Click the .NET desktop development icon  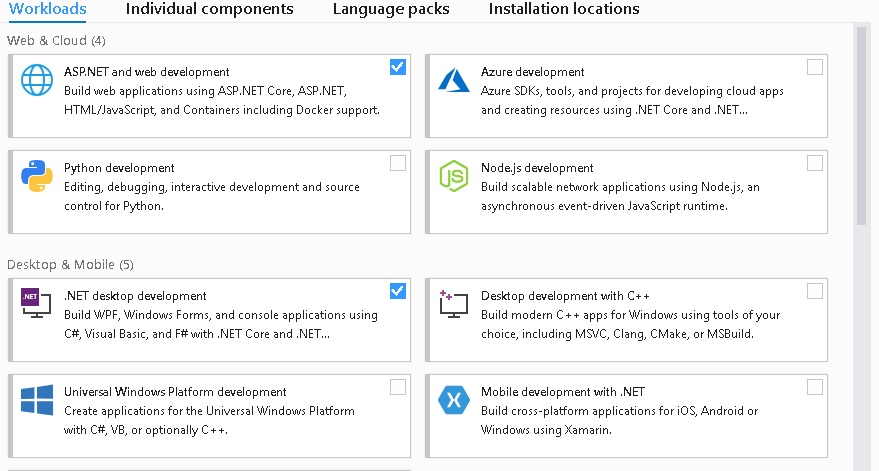coord(36,303)
